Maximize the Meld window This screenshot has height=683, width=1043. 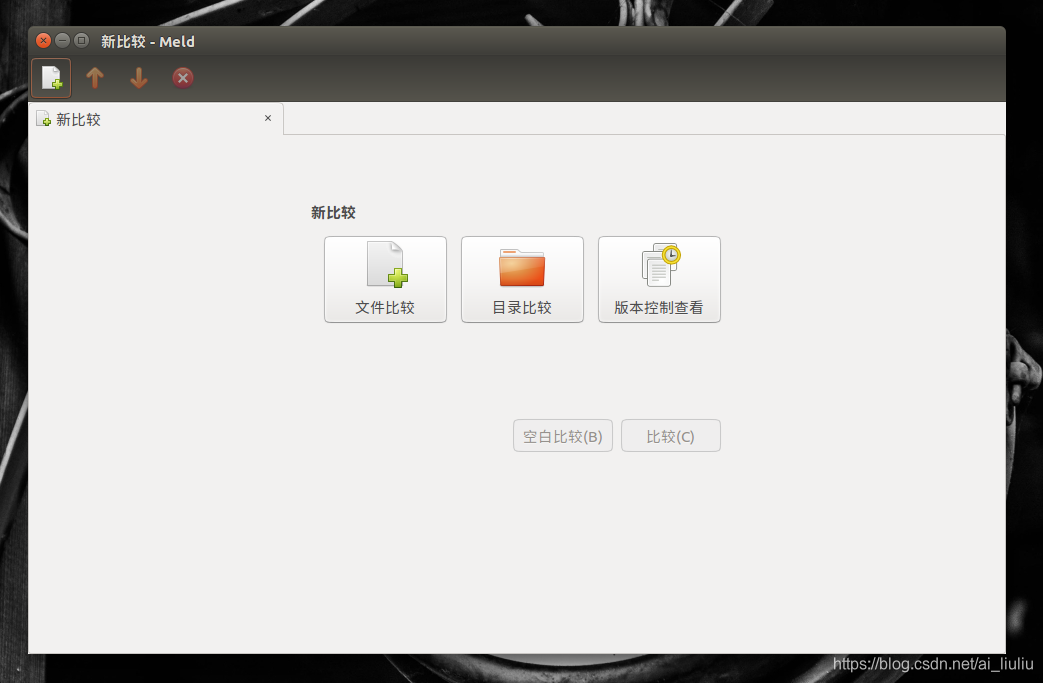coord(82,41)
